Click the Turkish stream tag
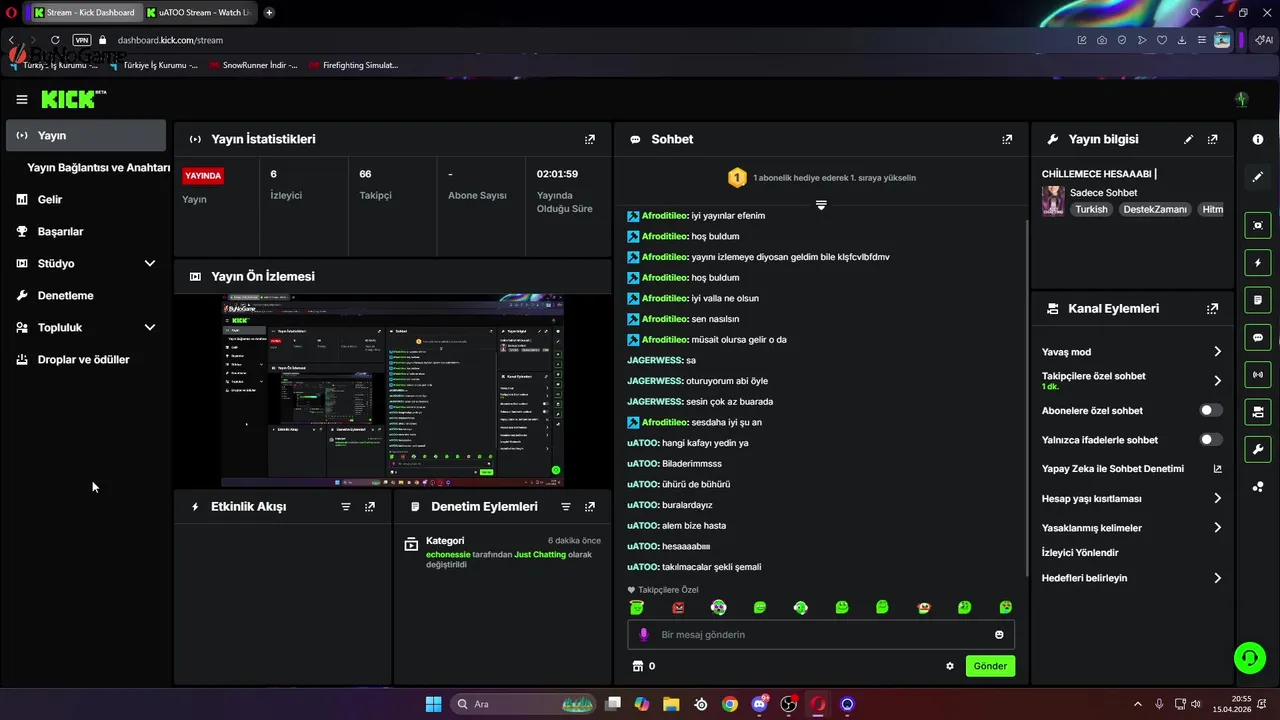Image resolution: width=1280 pixels, height=720 pixels. coord(1091,210)
